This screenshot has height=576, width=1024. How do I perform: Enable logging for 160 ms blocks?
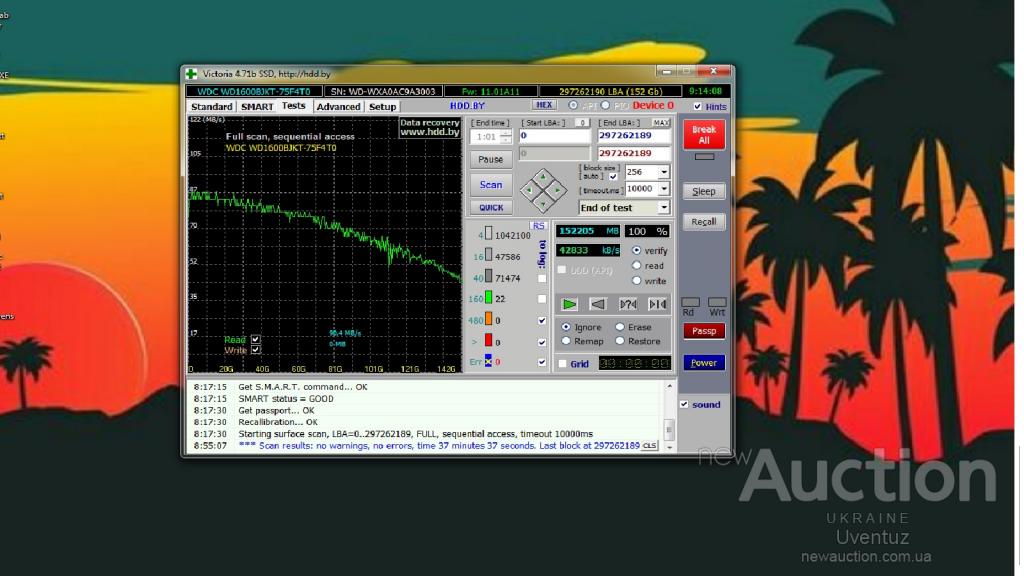[x=542, y=299]
